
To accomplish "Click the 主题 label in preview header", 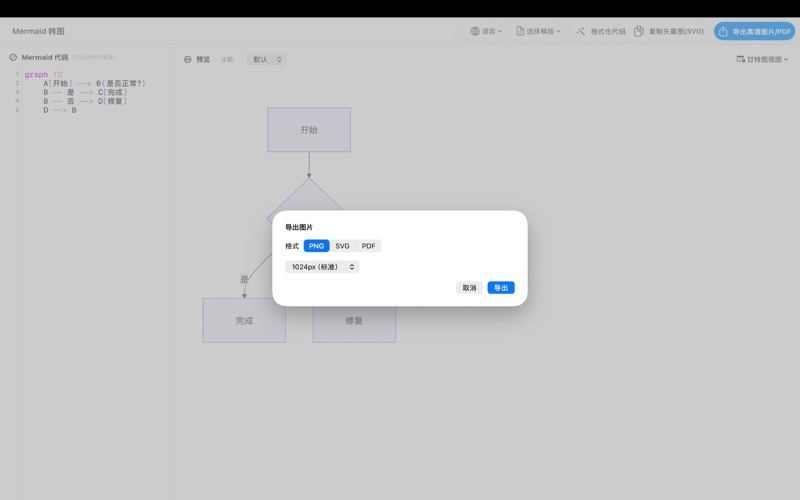I will (227, 60).
